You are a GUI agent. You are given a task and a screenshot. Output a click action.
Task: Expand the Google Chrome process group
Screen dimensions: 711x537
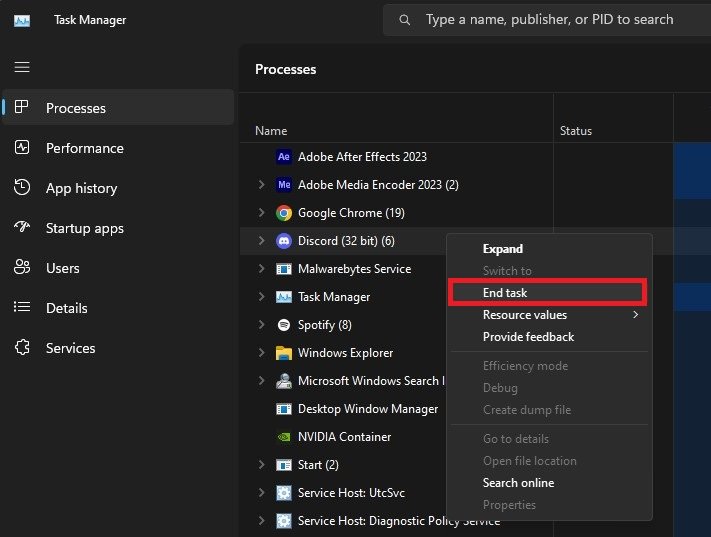(x=261, y=212)
